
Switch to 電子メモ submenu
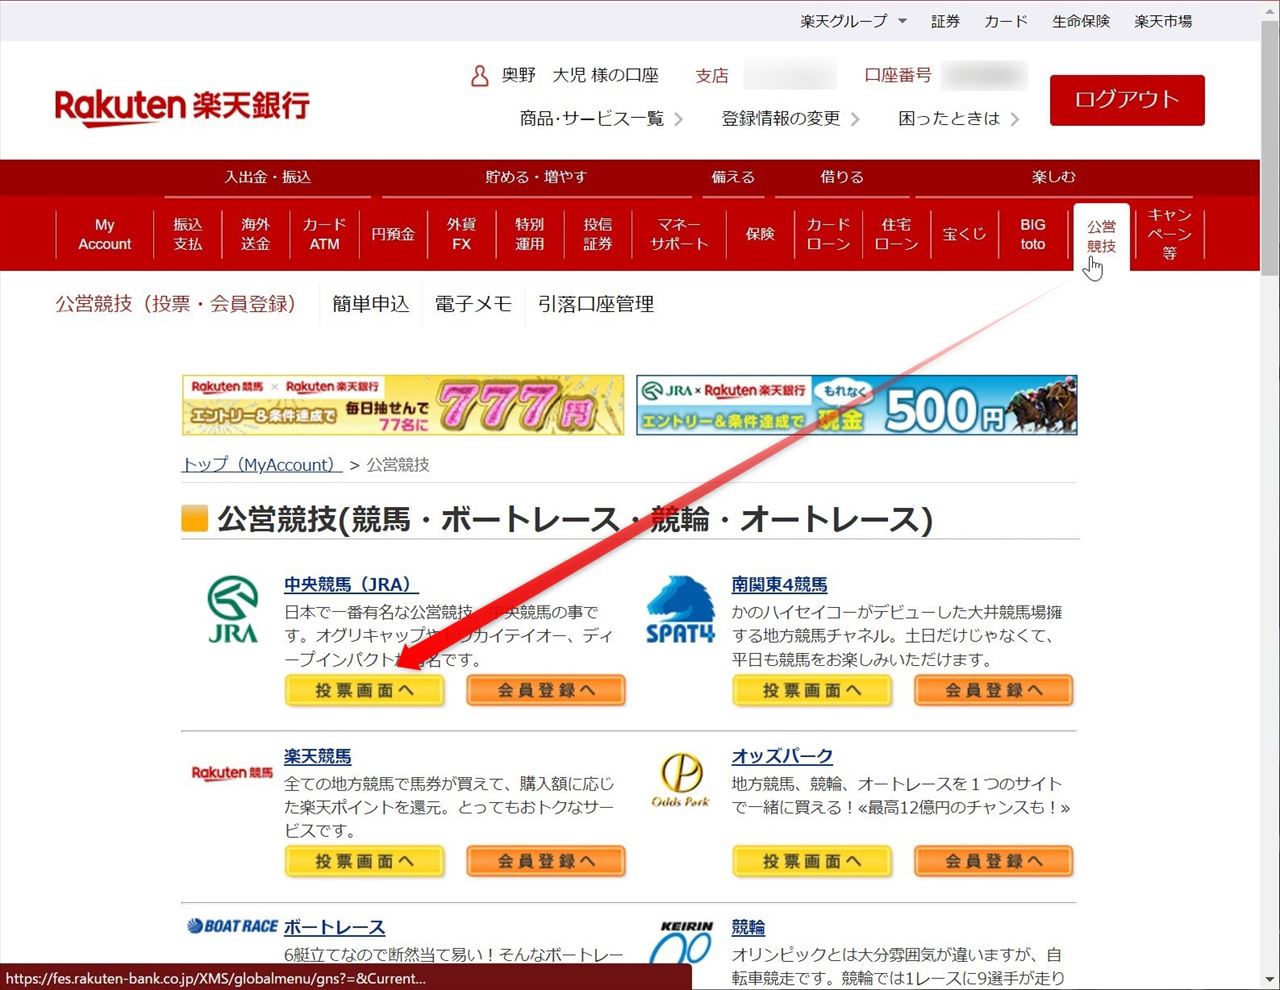(473, 304)
